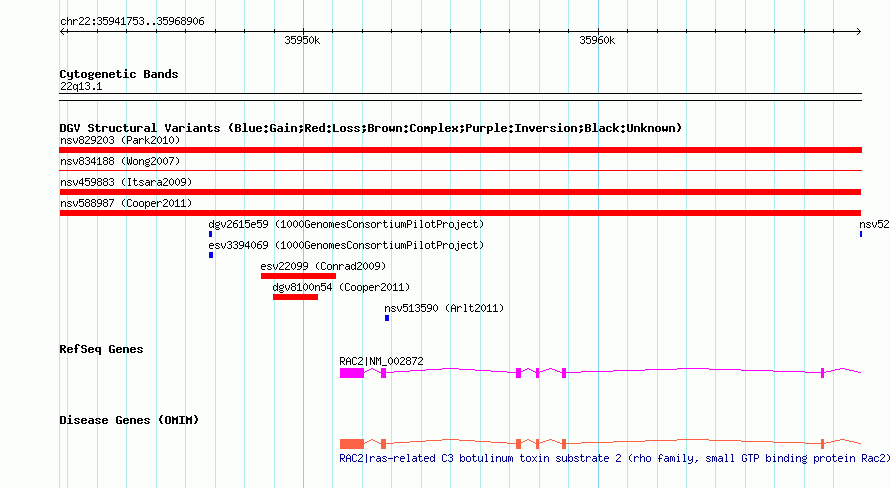Image resolution: width=890 pixels, height=488 pixels.
Task: Click the nsv588987 (Cooper2011) label
Action: (x=126, y=203)
